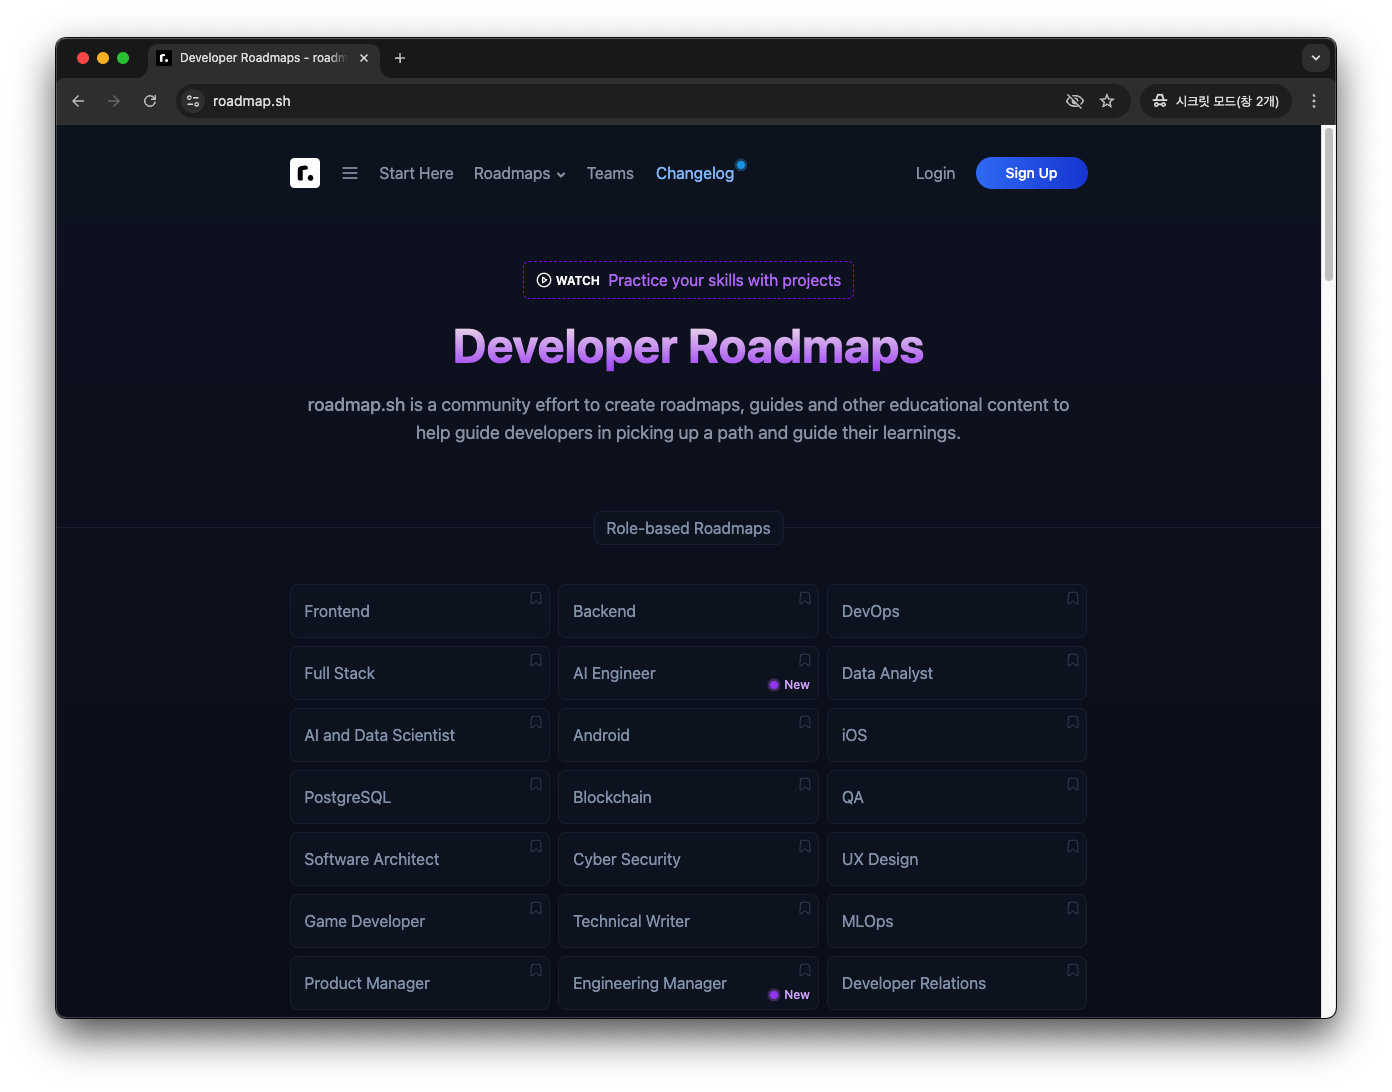The width and height of the screenshot is (1392, 1092).
Task: Bookmark the AI Engineer roadmap
Action: click(x=805, y=660)
